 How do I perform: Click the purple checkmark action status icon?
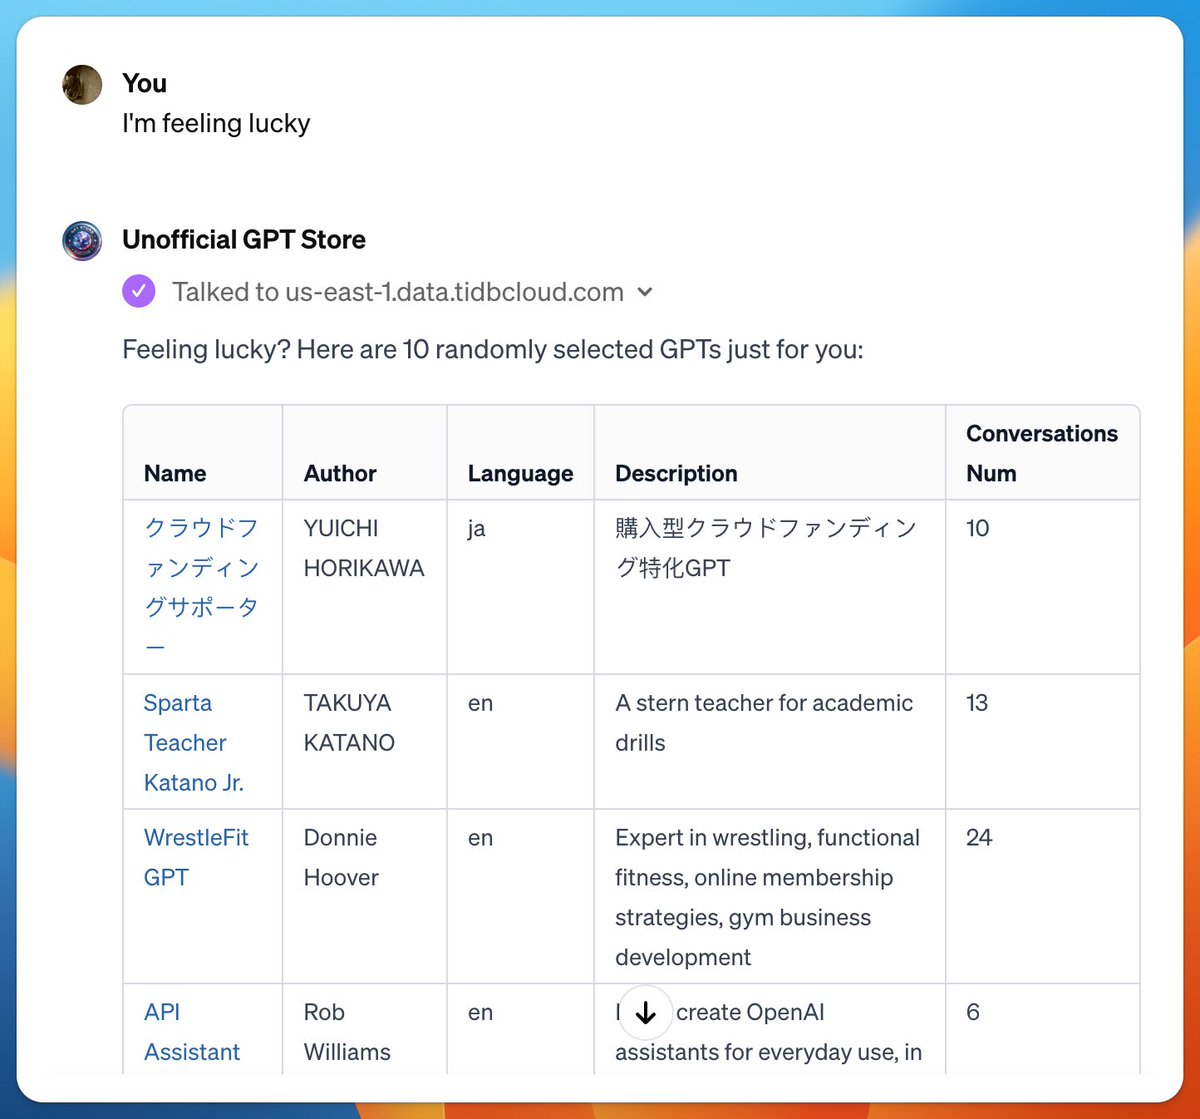pos(139,292)
